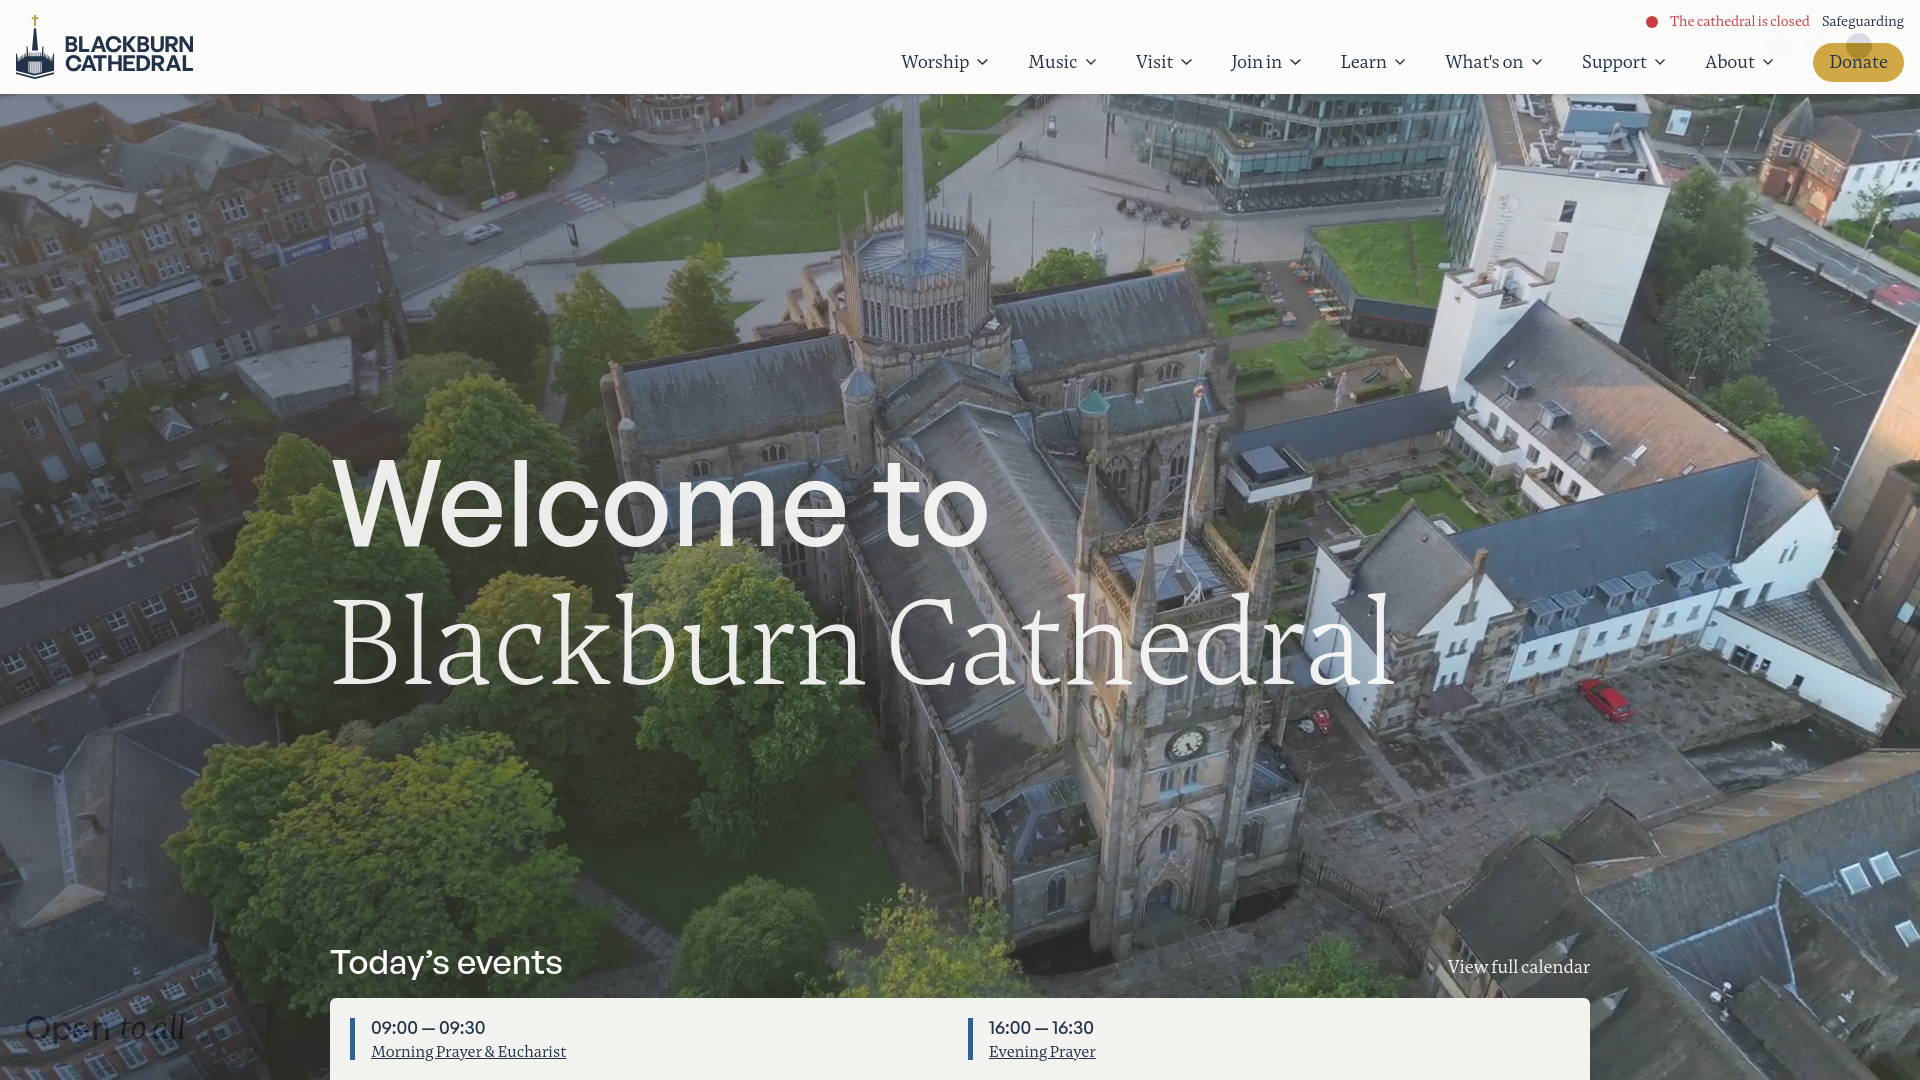The height and width of the screenshot is (1080, 1920).
Task: Expand the Worship chevron arrow
Action: coord(983,62)
